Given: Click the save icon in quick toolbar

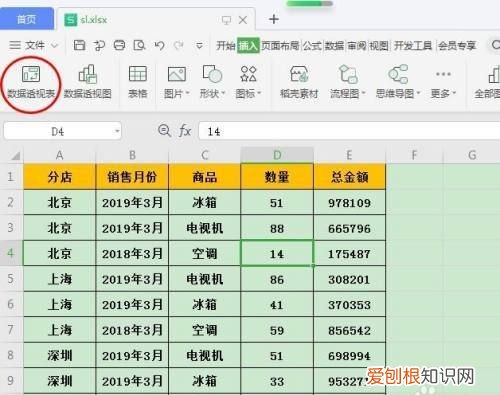Looking at the screenshot, I should click(x=79, y=45).
